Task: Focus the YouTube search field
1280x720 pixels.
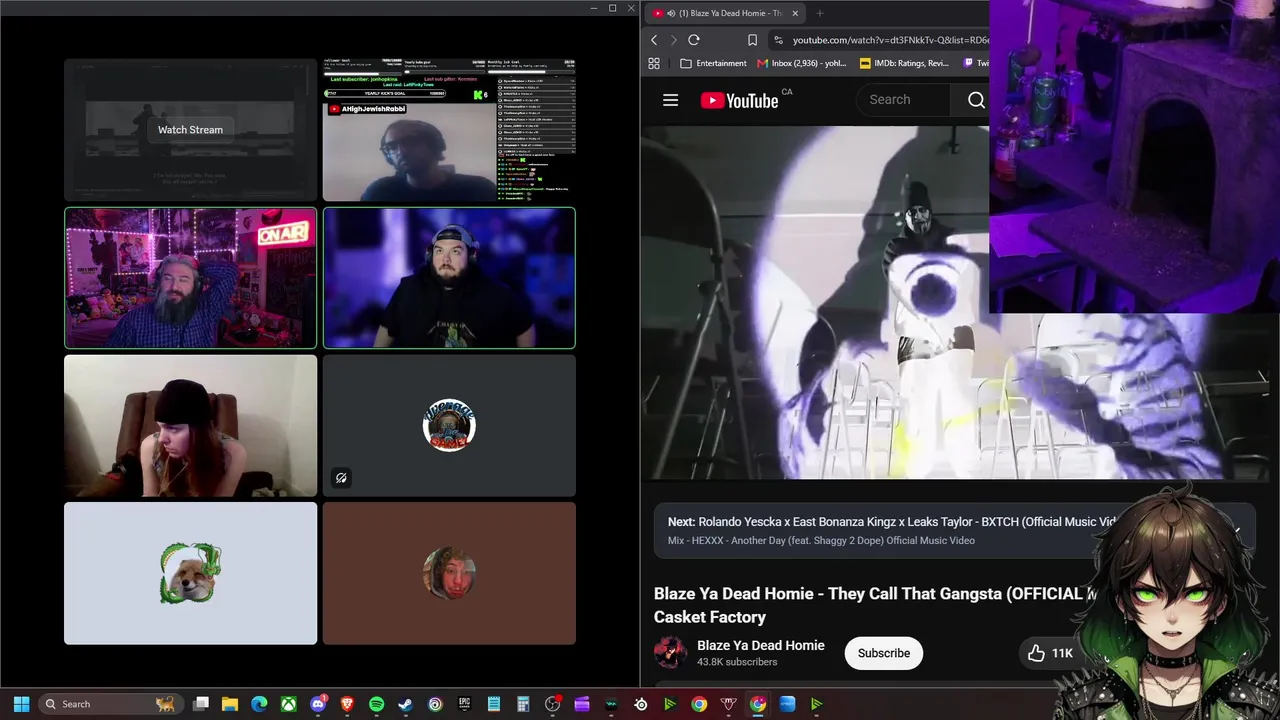Action: click(905, 100)
